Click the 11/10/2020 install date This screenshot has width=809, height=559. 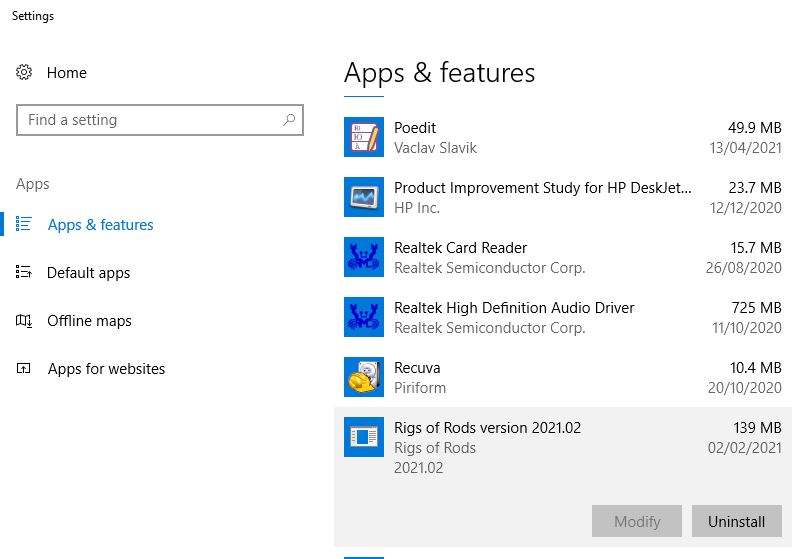(x=747, y=328)
